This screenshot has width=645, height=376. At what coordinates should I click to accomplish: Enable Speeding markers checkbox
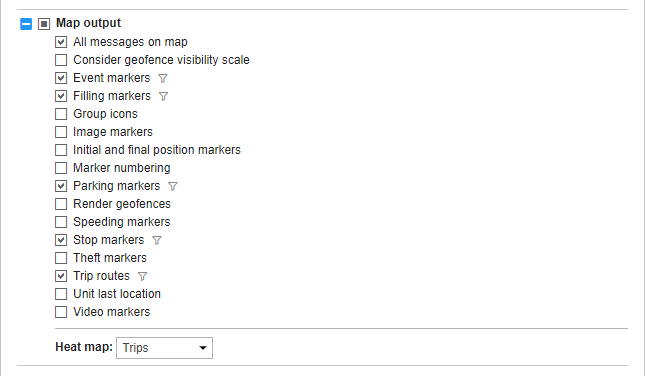tap(61, 222)
